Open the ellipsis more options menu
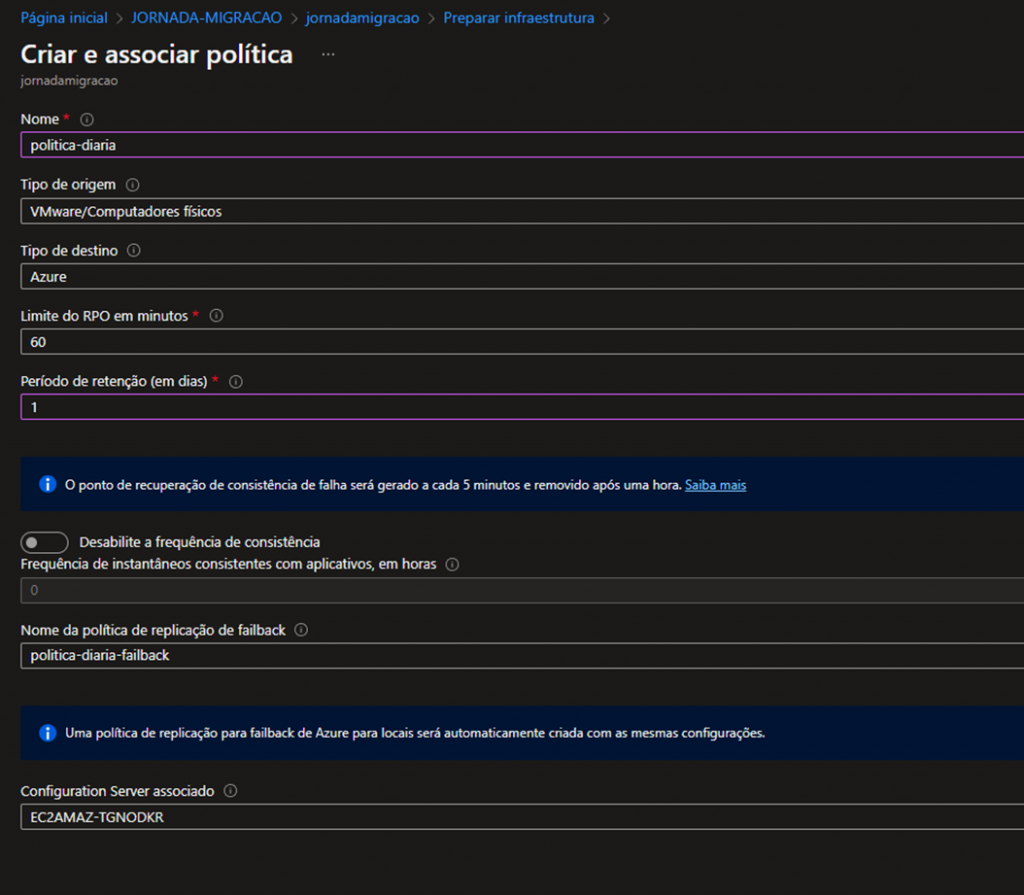The height and width of the screenshot is (895, 1024). tap(328, 54)
